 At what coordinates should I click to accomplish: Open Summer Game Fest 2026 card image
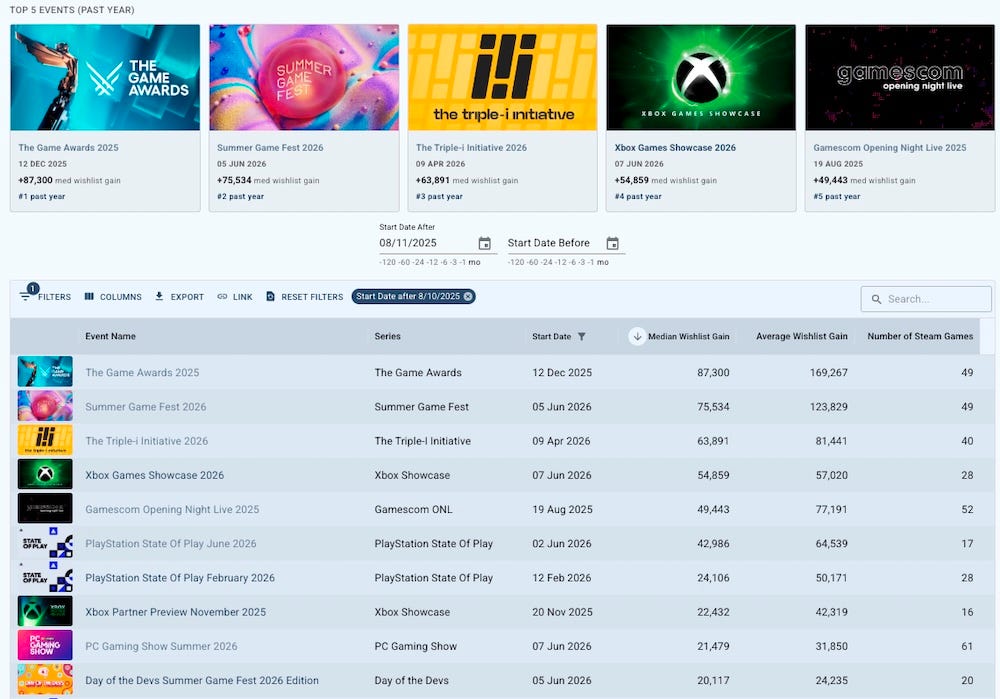[304, 77]
